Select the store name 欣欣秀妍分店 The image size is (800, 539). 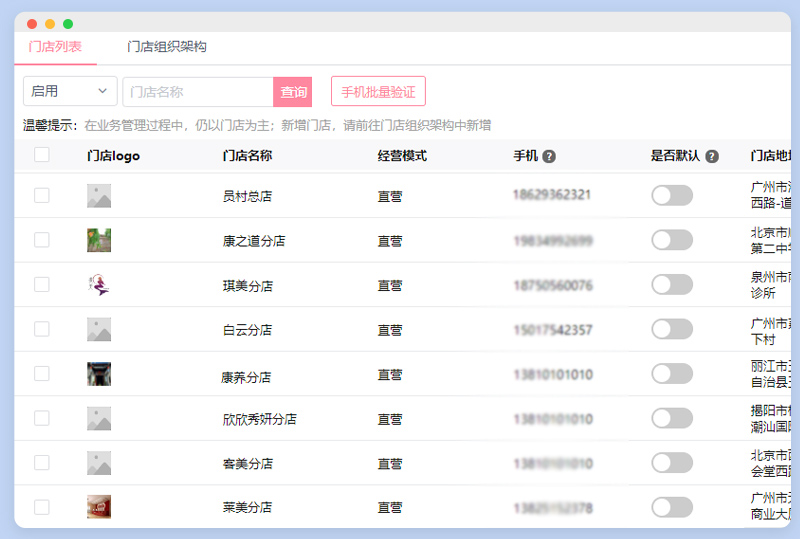260,420
